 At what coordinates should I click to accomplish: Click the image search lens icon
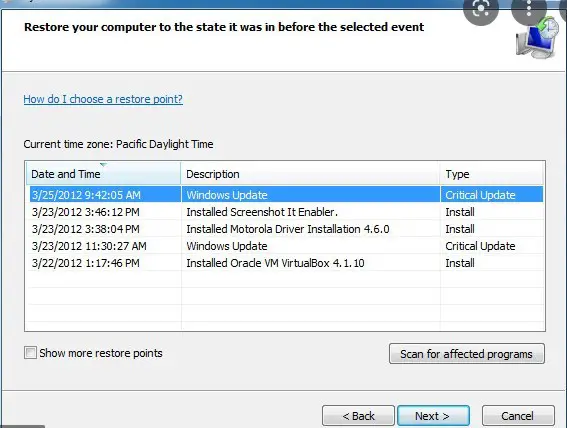[x=481, y=9]
